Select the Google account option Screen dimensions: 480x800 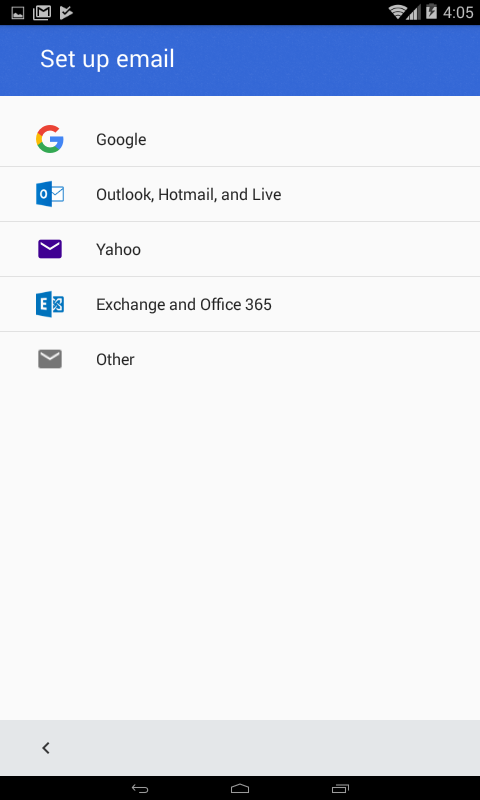coord(240,139)
